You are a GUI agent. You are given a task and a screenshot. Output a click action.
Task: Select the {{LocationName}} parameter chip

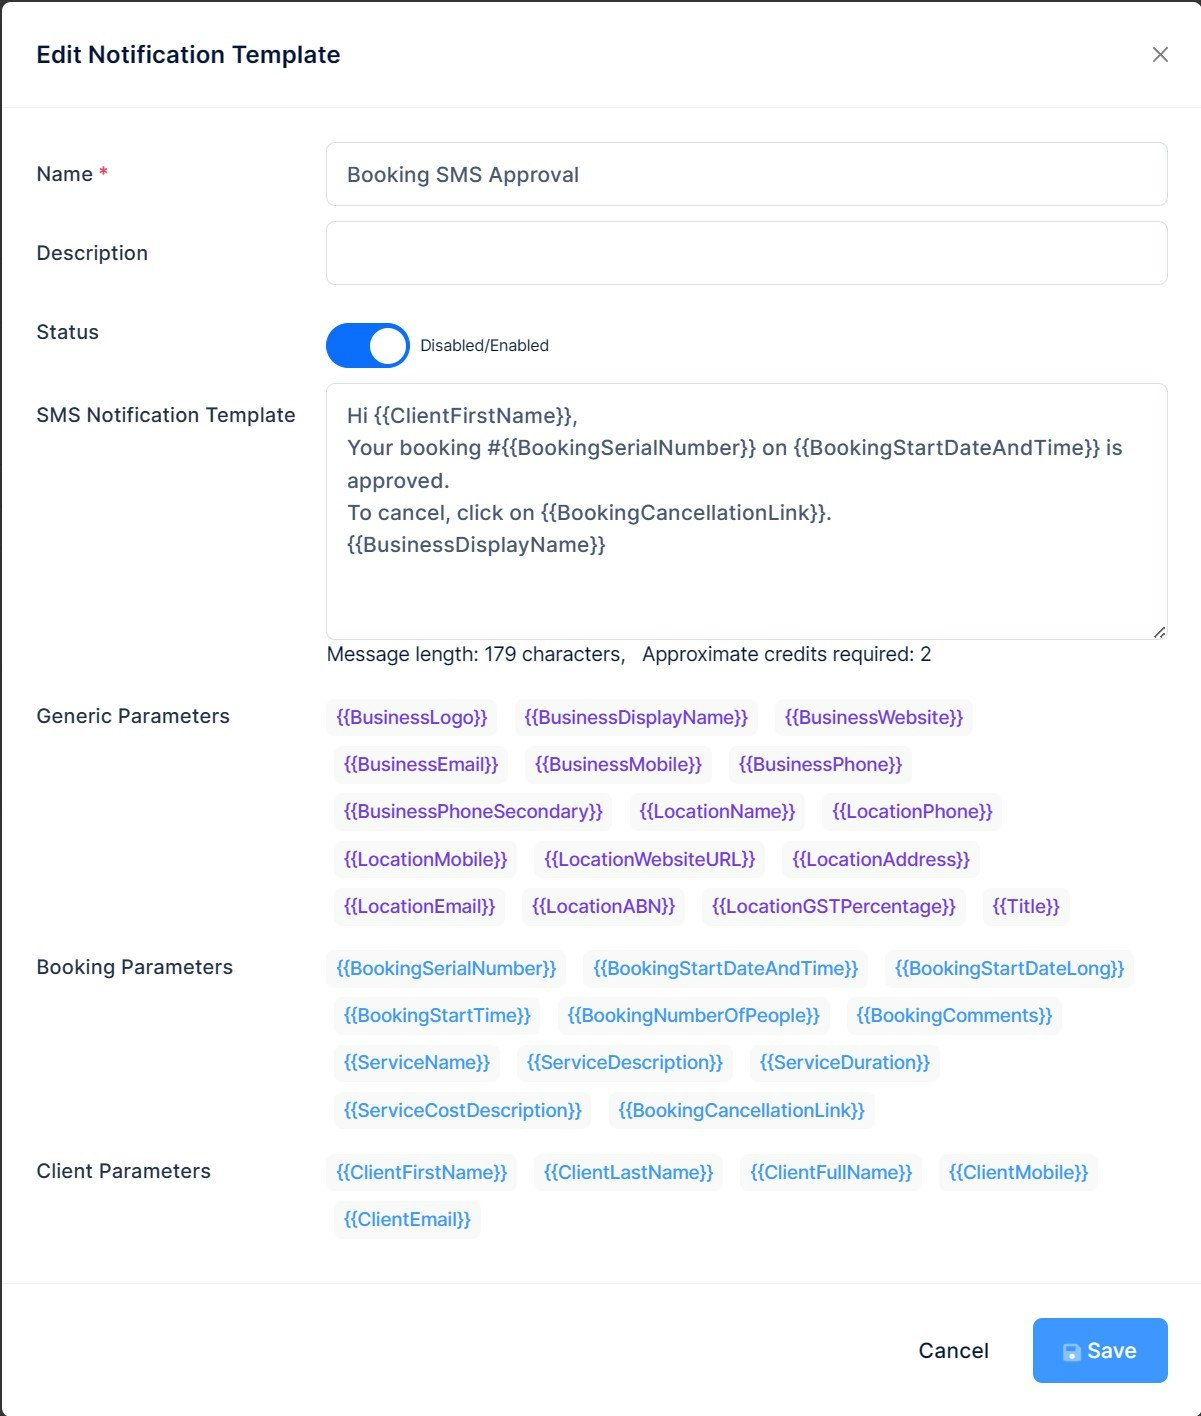(717, 811)
